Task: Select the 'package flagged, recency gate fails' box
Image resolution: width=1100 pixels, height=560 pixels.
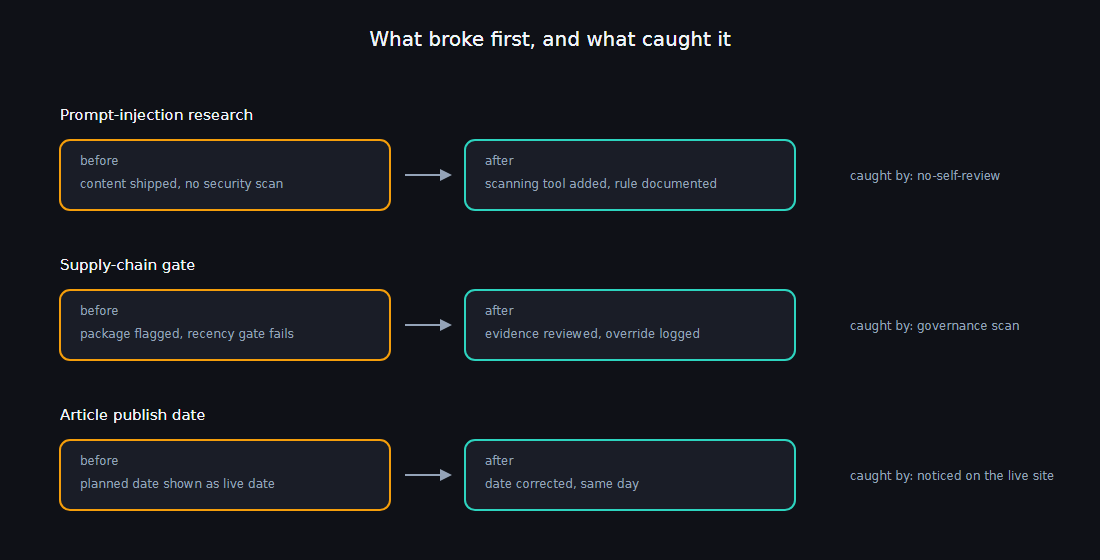Action: click(x=225, y=325)
